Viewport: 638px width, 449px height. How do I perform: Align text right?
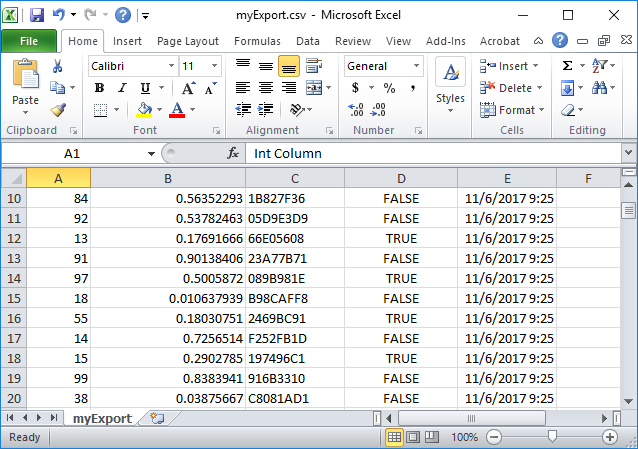[289, 88]
